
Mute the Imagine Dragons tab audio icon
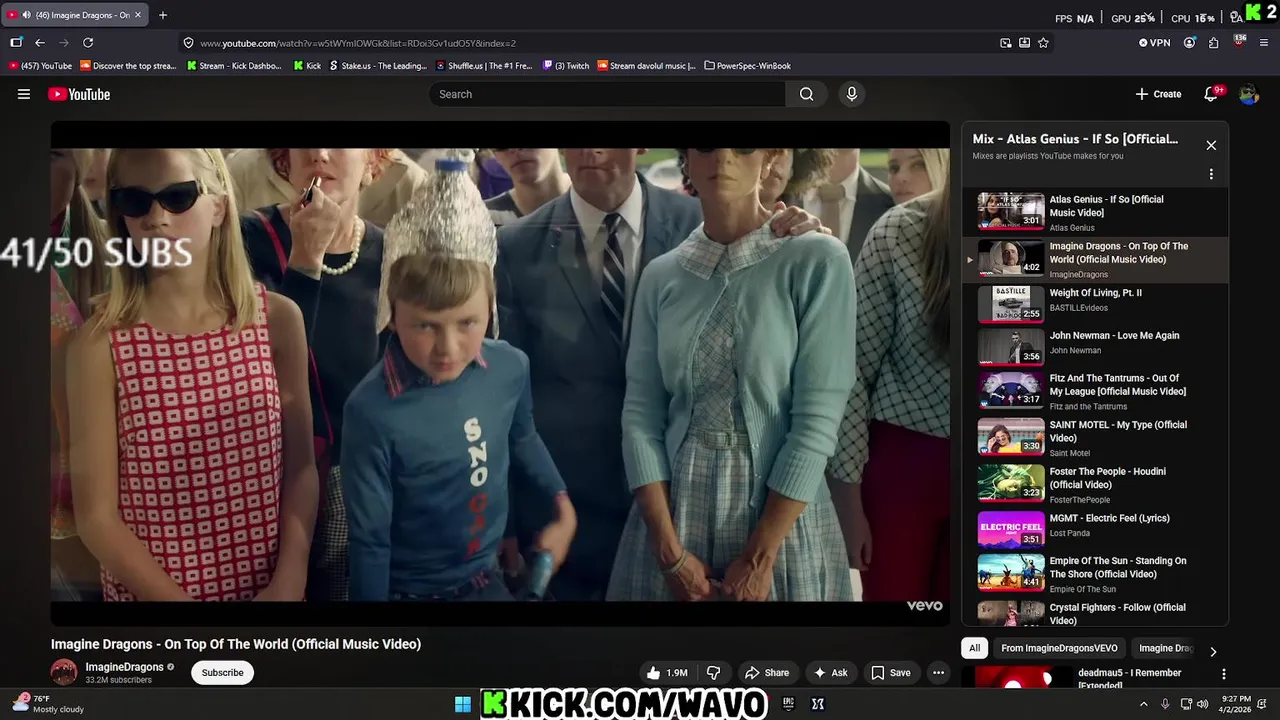click(26, 15)
